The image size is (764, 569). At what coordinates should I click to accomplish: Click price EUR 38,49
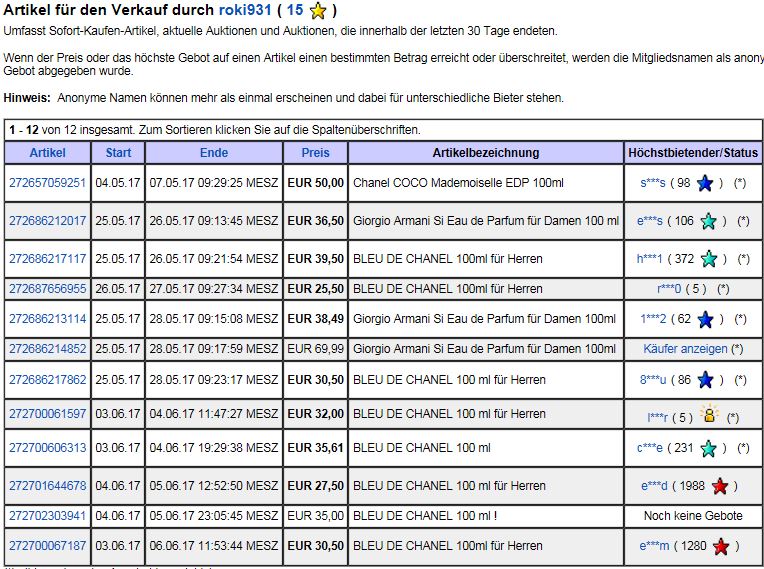pyautogui.click(x=315, y=319)
